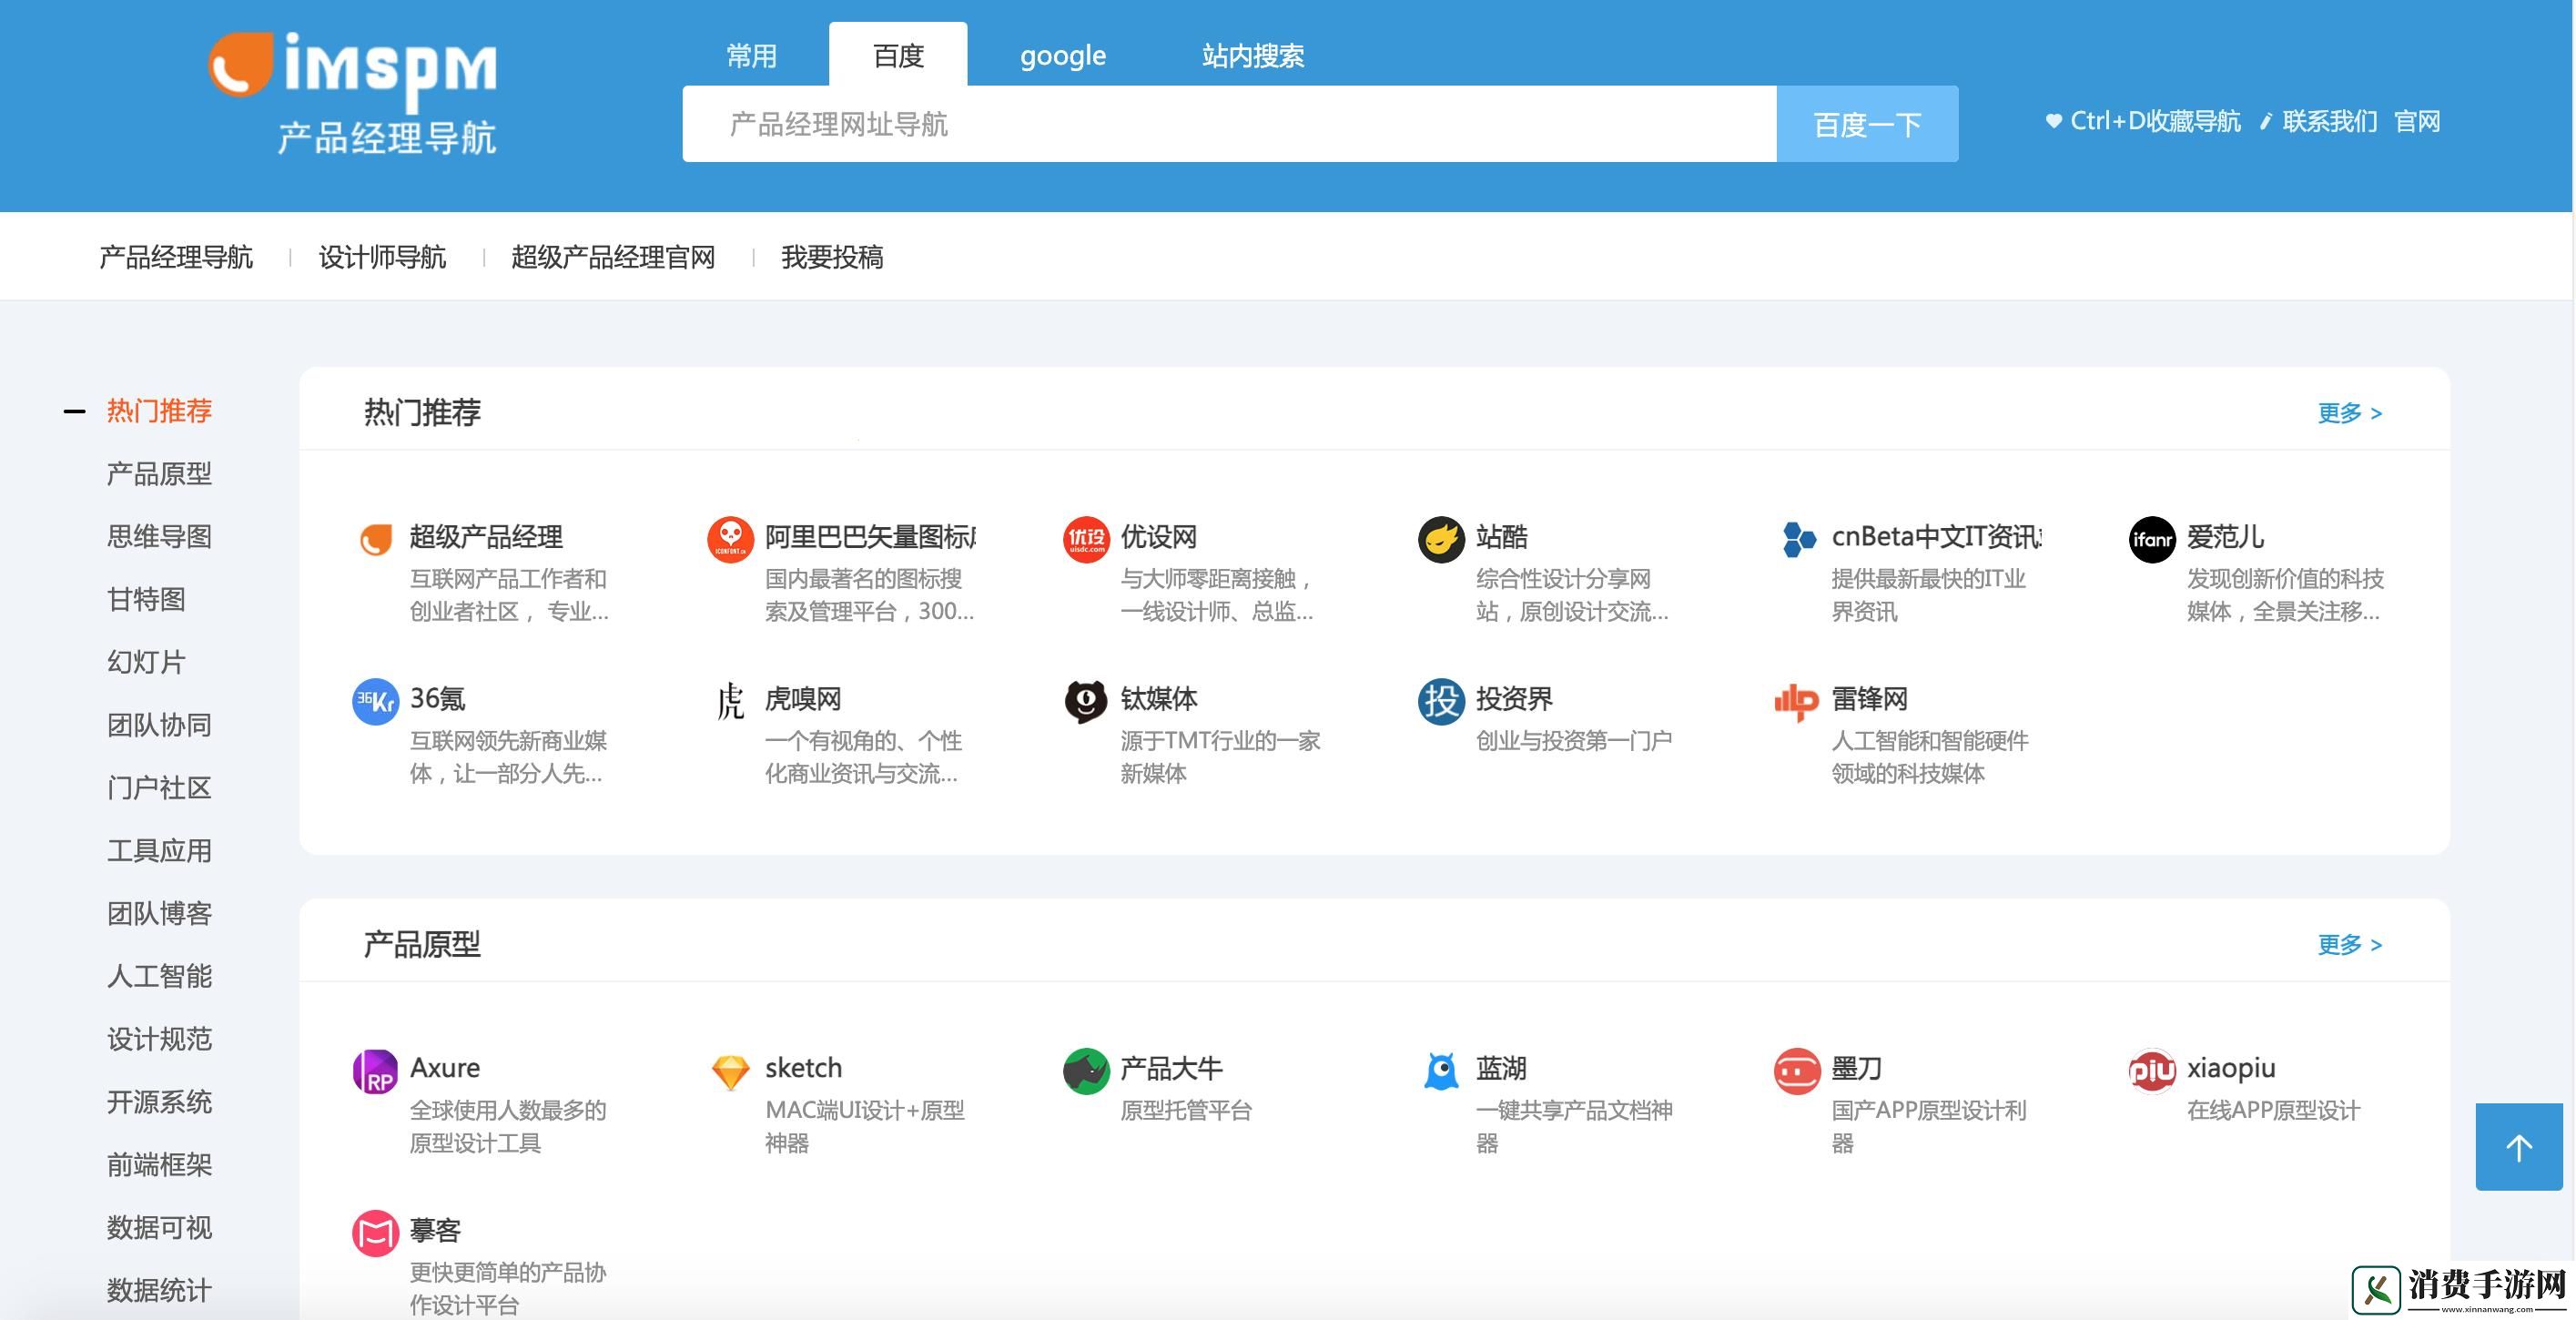Click 更多 in the 热门推荐 section
Viewport: 2576px width, 1320px height.
click(2349, 413)
